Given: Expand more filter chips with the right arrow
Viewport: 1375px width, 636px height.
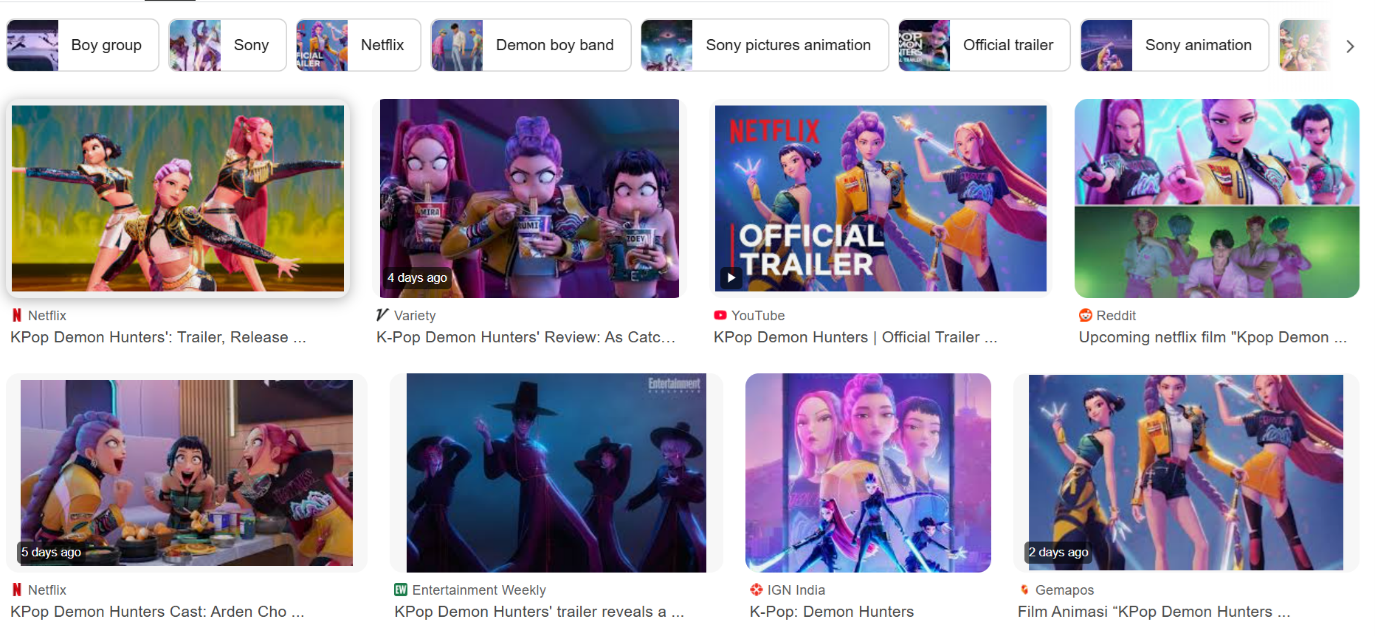Looking at the screenshot, I should (1350, 45).
